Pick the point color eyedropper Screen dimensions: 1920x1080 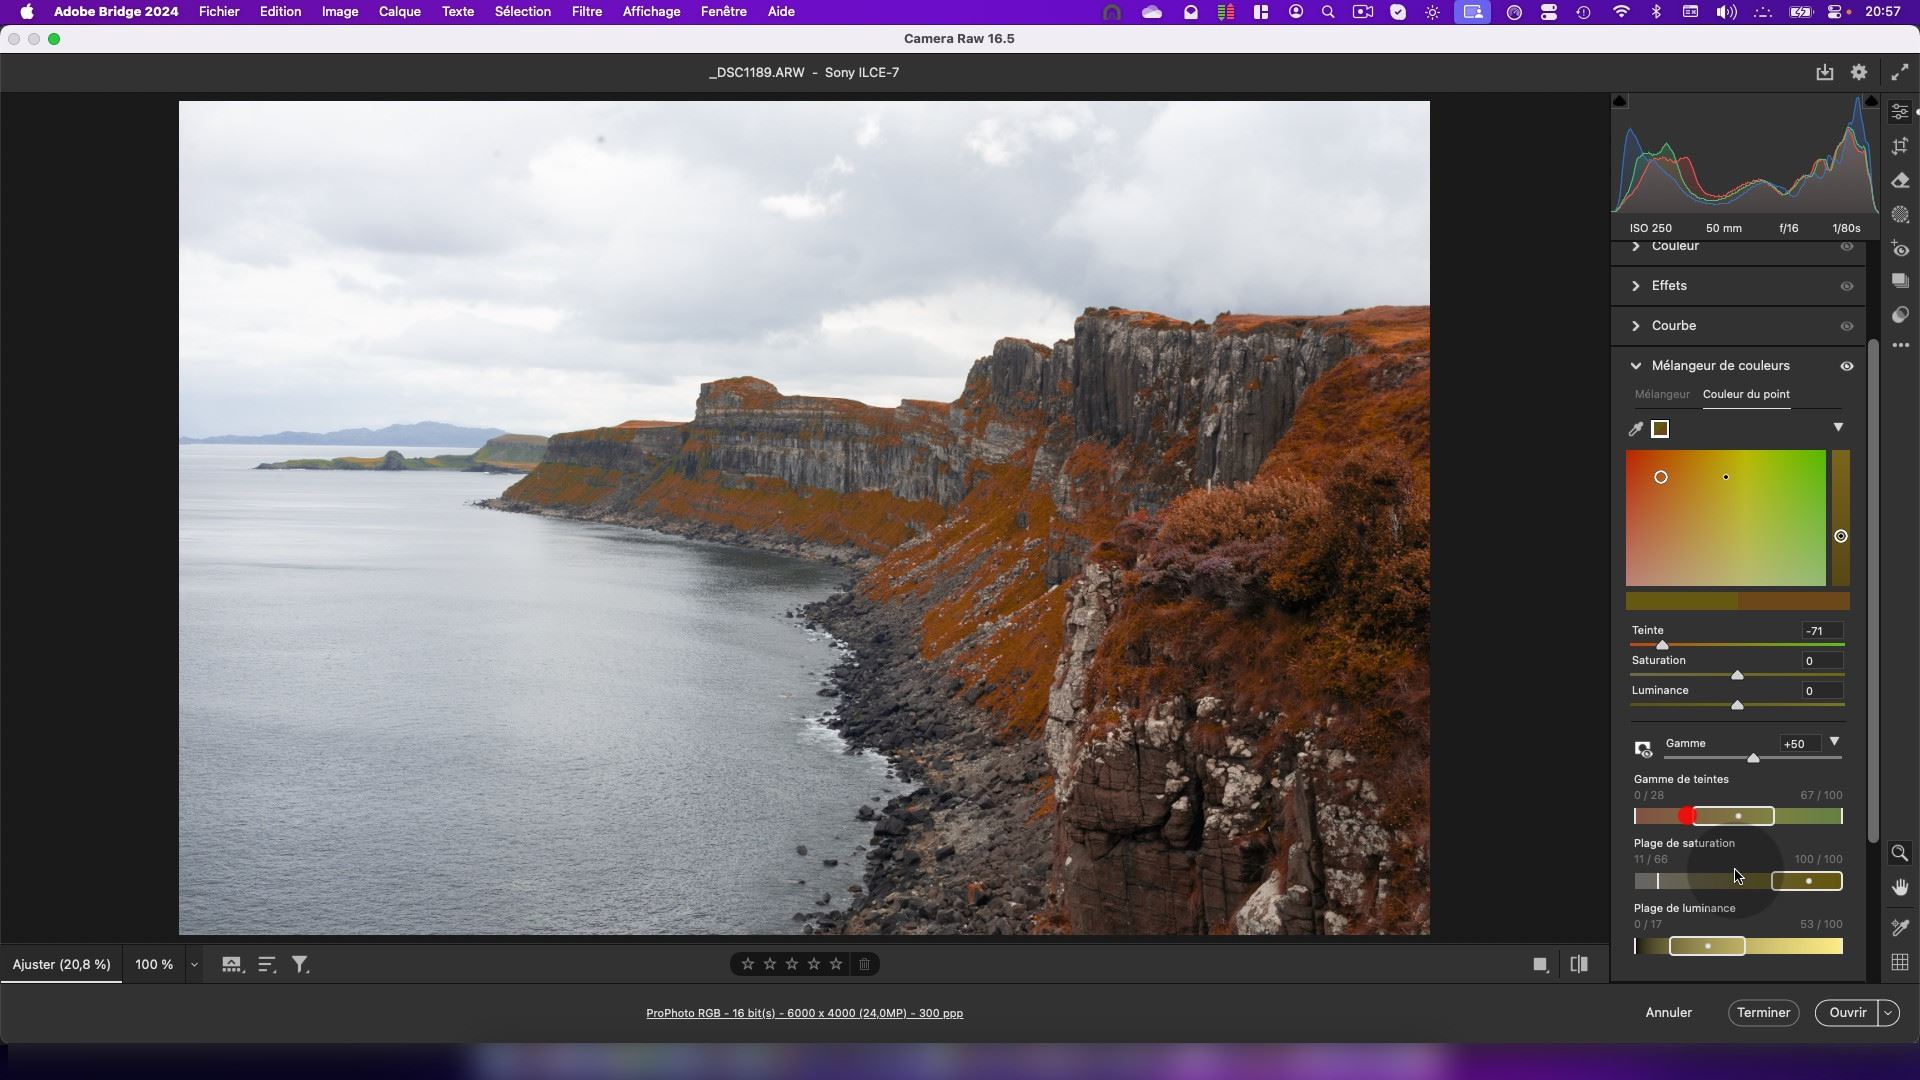(x=1636, y=429)
